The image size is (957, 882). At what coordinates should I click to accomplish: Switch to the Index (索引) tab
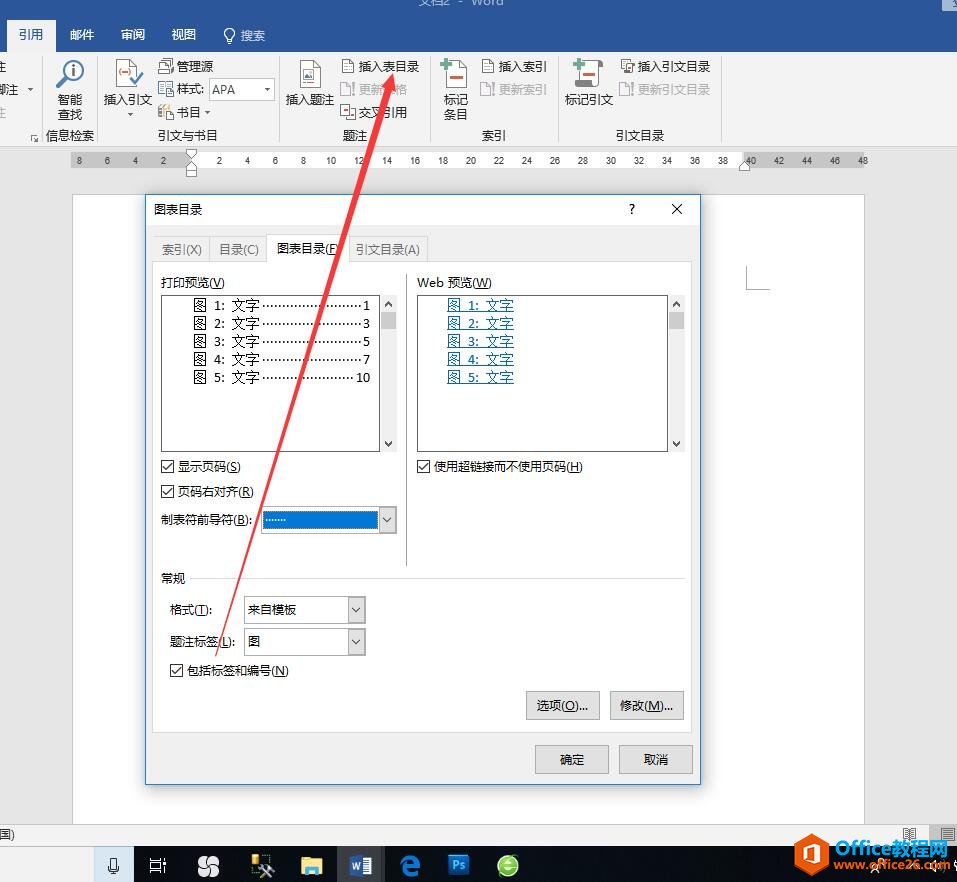(x=182, y=250)
